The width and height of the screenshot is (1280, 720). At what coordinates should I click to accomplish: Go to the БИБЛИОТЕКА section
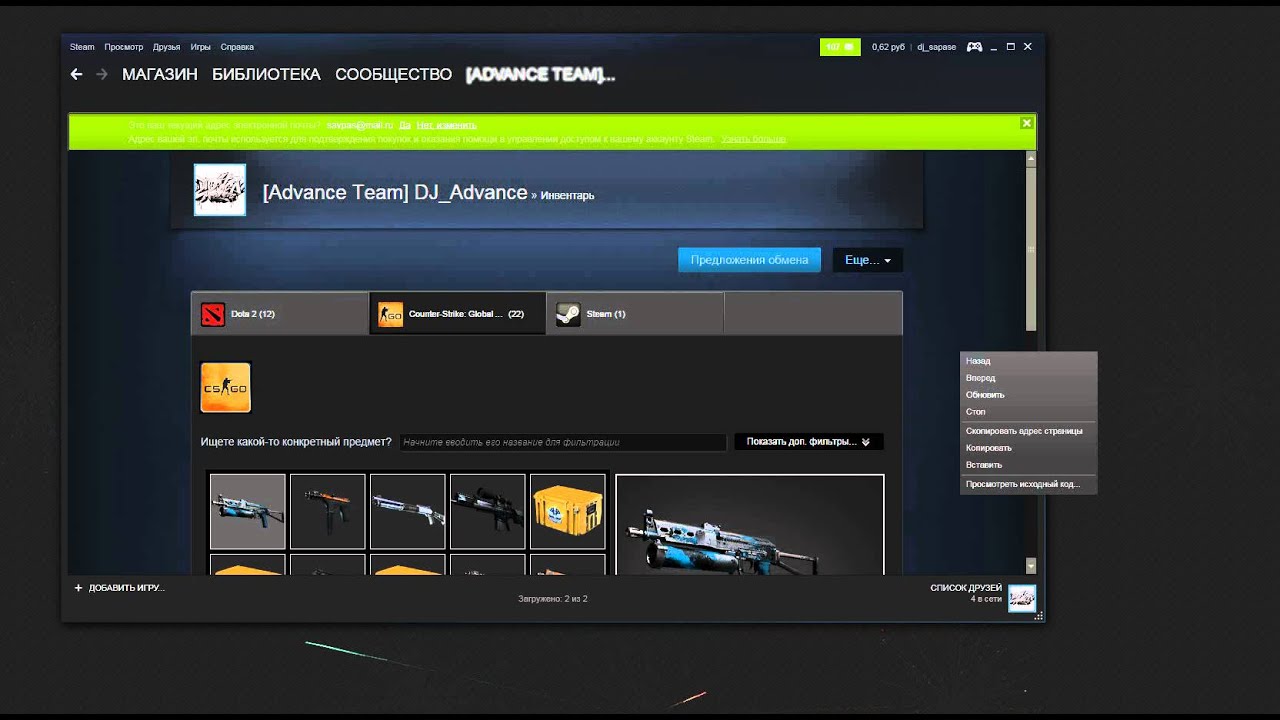[x=266, y=75]
